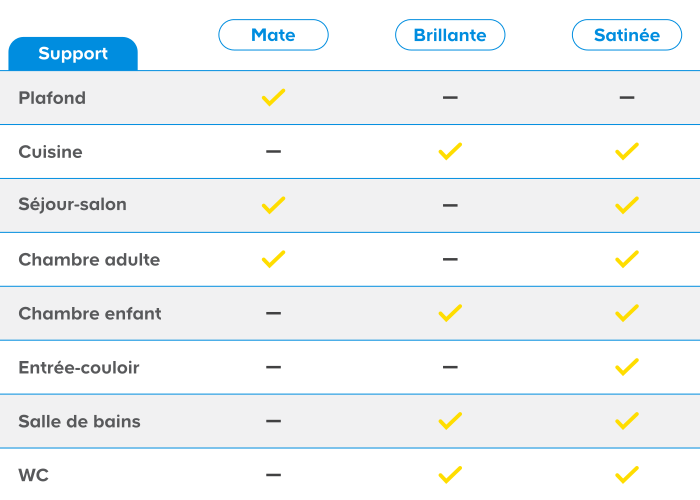Image resolution: width=700 pixels, height=500 pixels.
Task: Click the Salle de bains row label
Action: tap(79, 421)
